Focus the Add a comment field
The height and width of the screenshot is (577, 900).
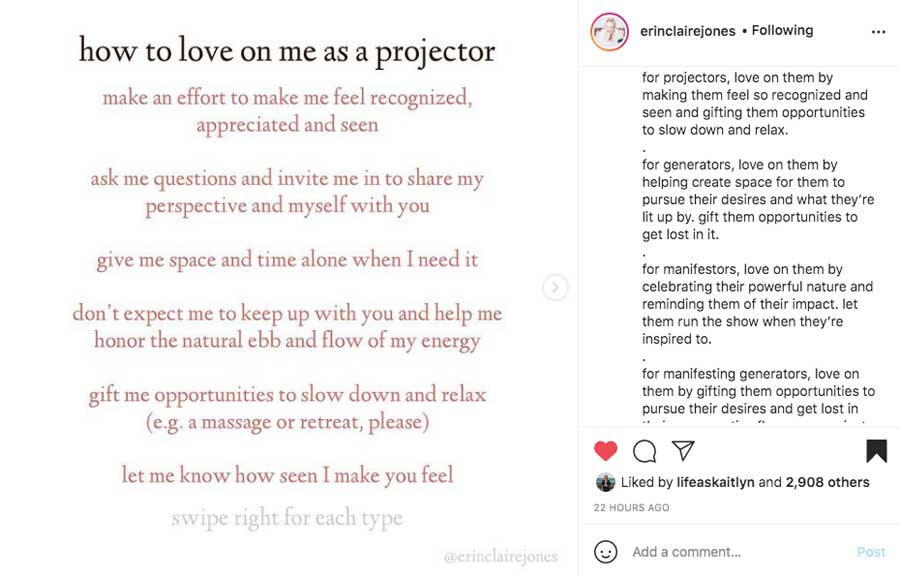tap(739, 552)
